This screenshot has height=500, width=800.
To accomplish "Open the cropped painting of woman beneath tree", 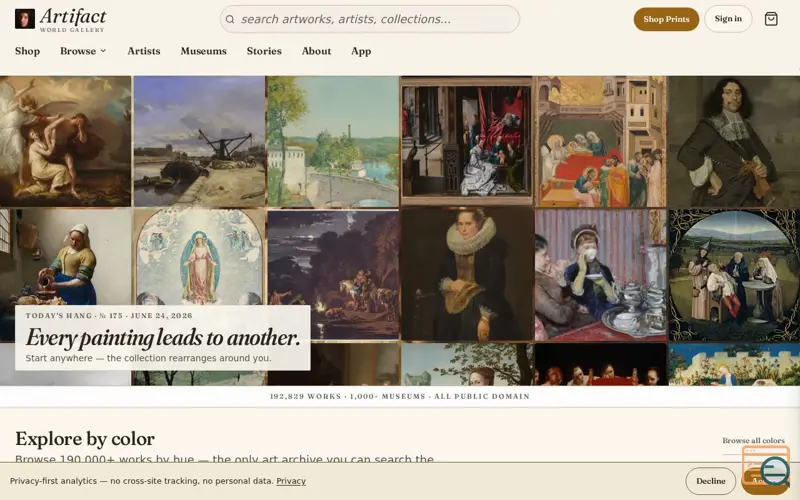I will pos(467,364).
